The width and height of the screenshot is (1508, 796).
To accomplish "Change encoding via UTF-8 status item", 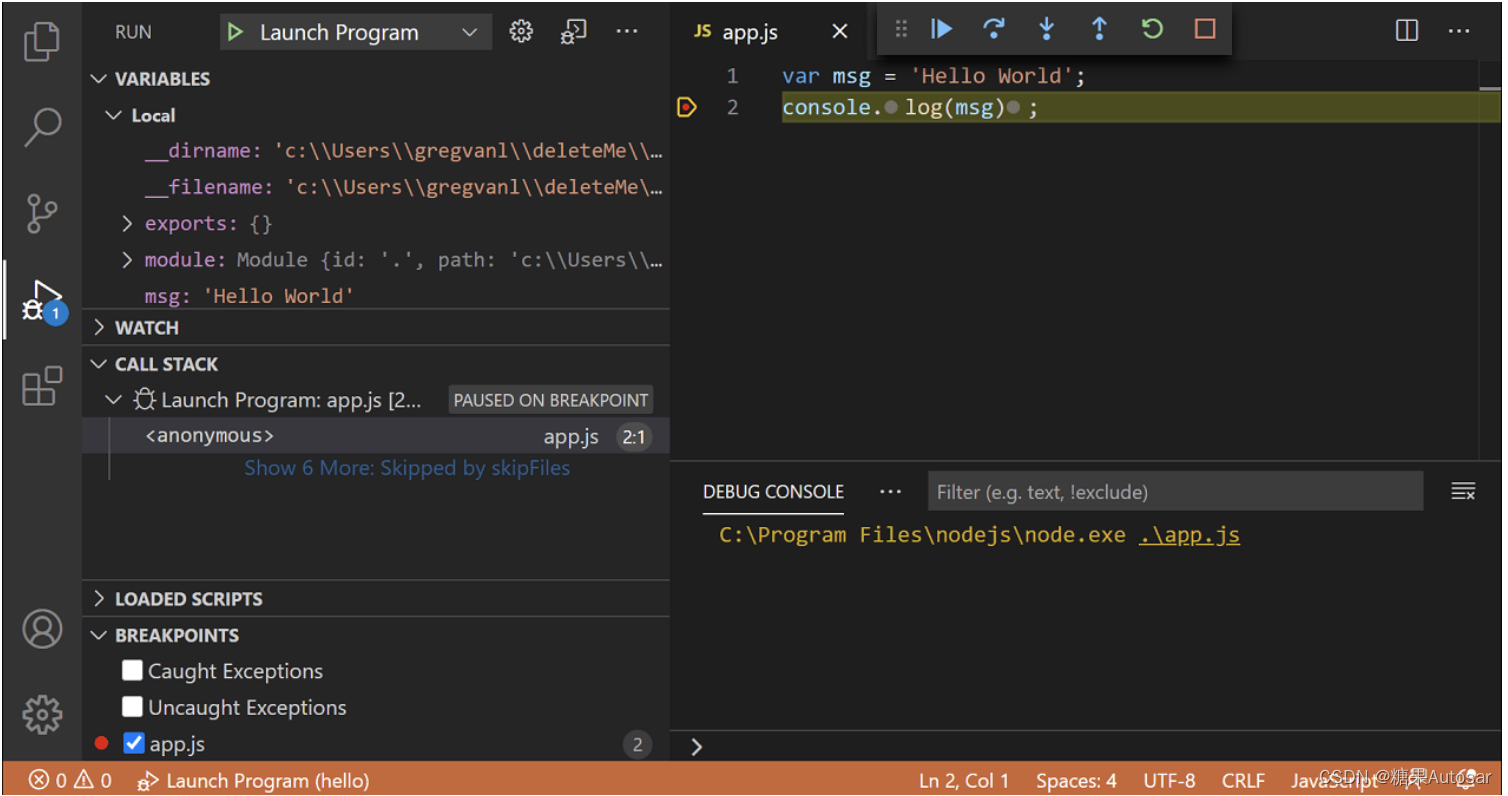I will (x=1169, y=781).
